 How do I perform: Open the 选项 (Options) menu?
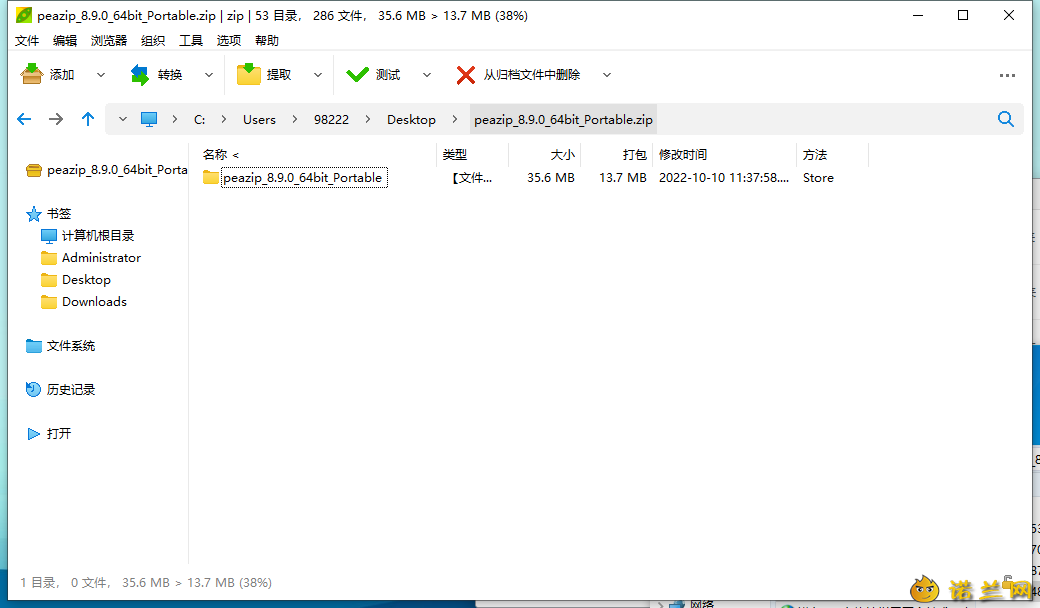(229, 40)
